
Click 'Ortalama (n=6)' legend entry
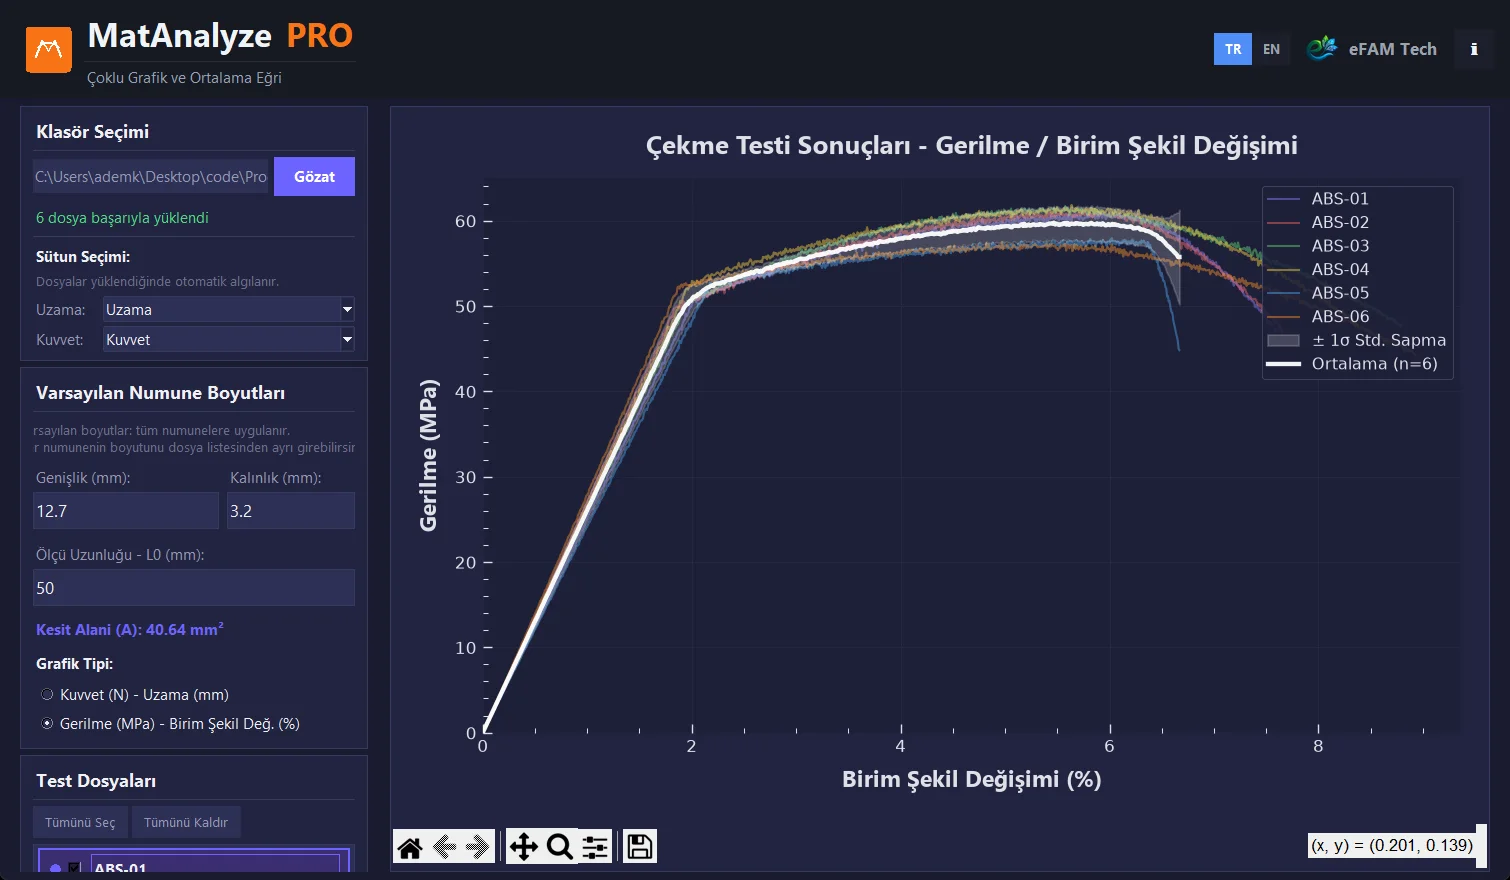[x=1352, y=363]
